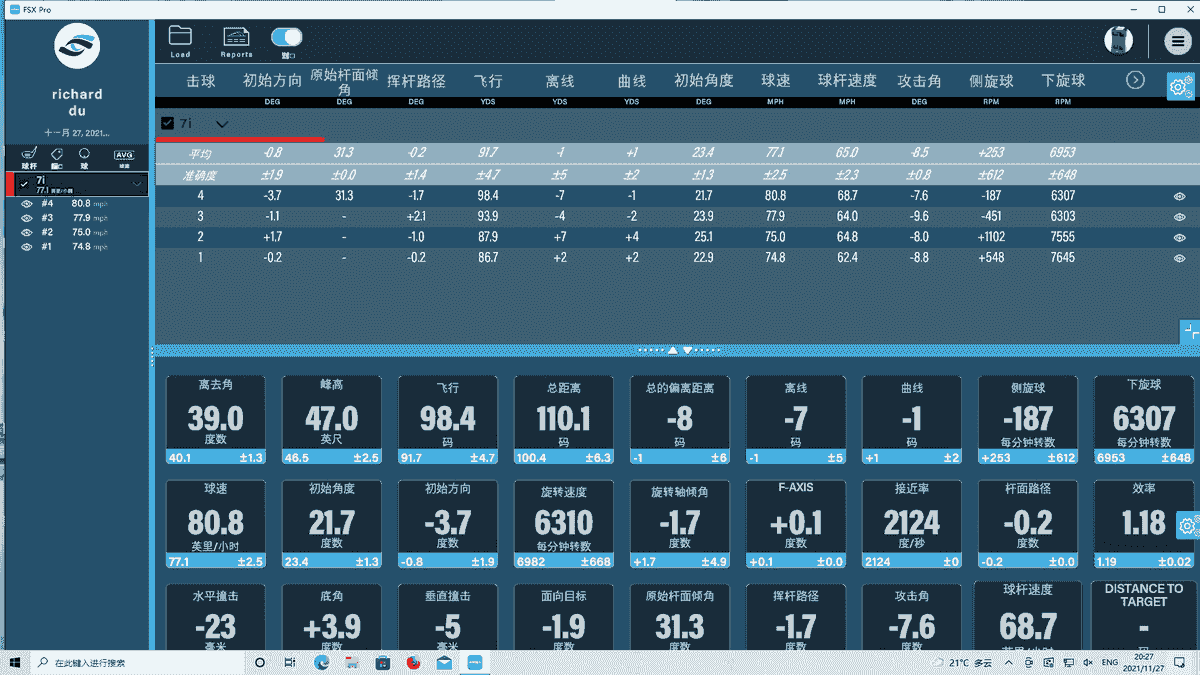Viewport: 1200px width, 675px height.
Task: Open Firefox from the taskbar
Action: 413,662
